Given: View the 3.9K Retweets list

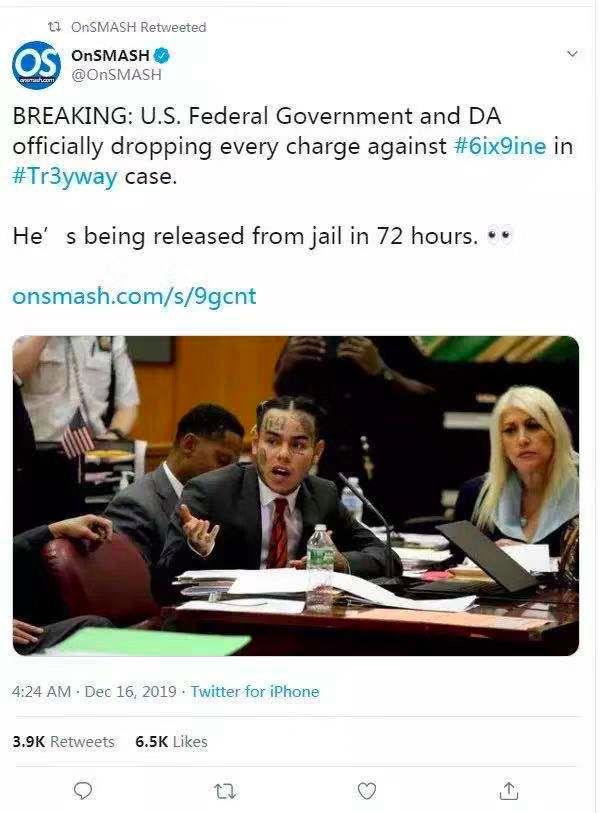Looking at the screenshot, I should point(63,742).
